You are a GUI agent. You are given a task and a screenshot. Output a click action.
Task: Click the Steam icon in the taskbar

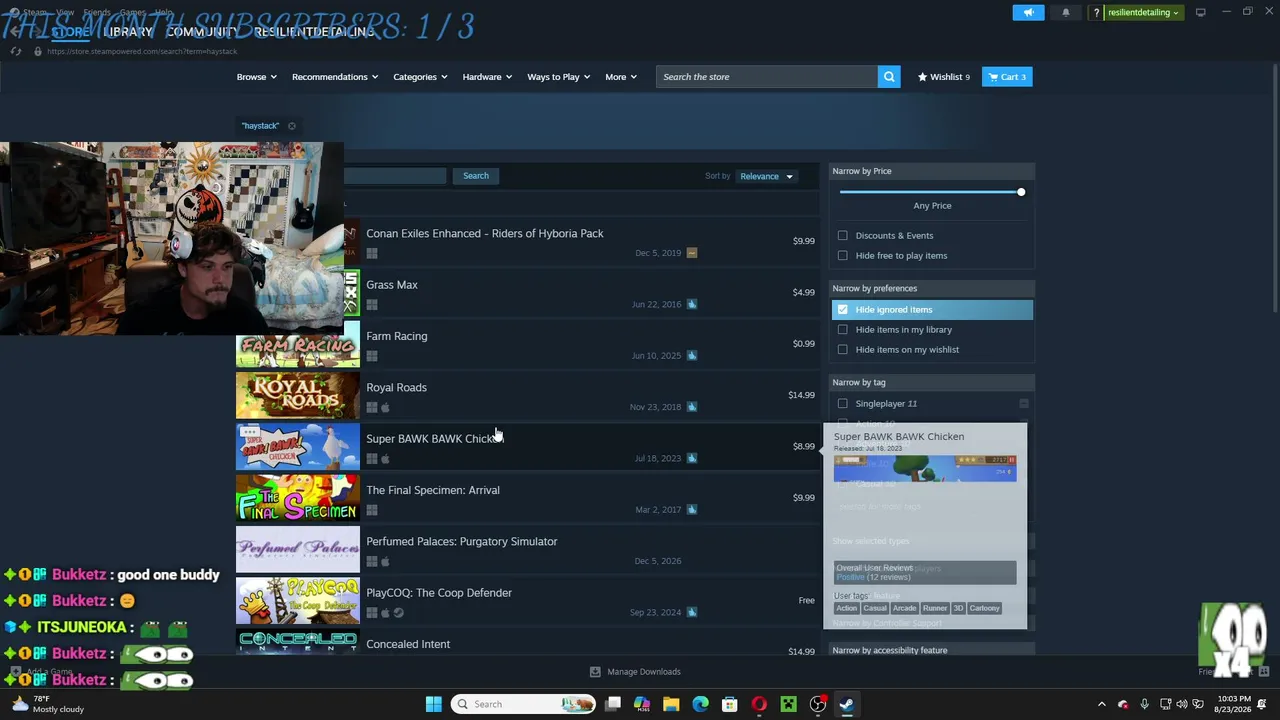[x=847, y=704]
